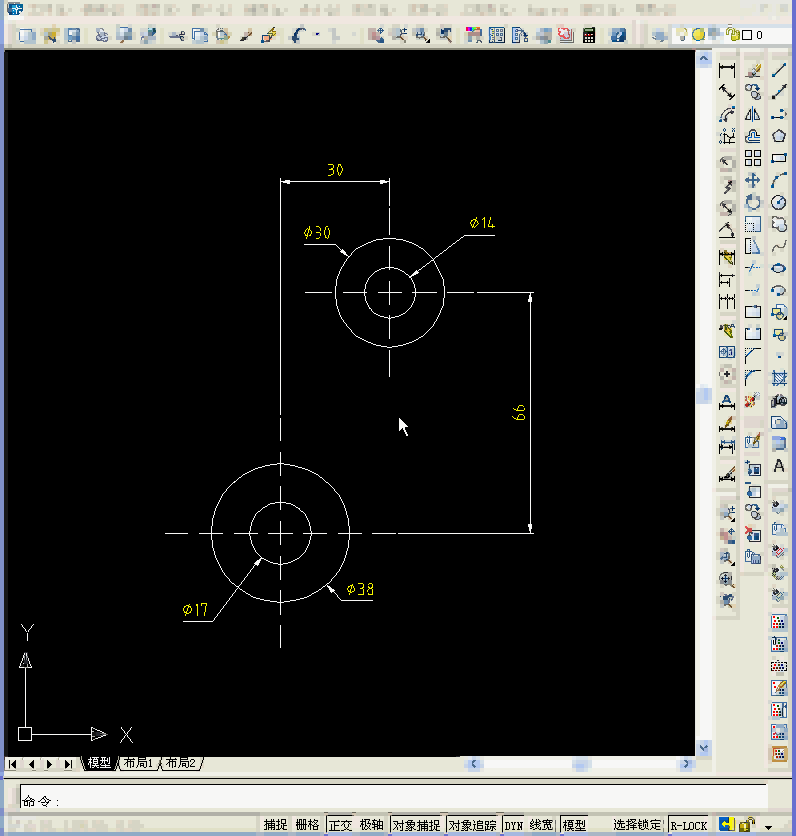796x836 pixels.
Task: Switch to the 布局2 layout tab
Action: click(x=181, y=763)
